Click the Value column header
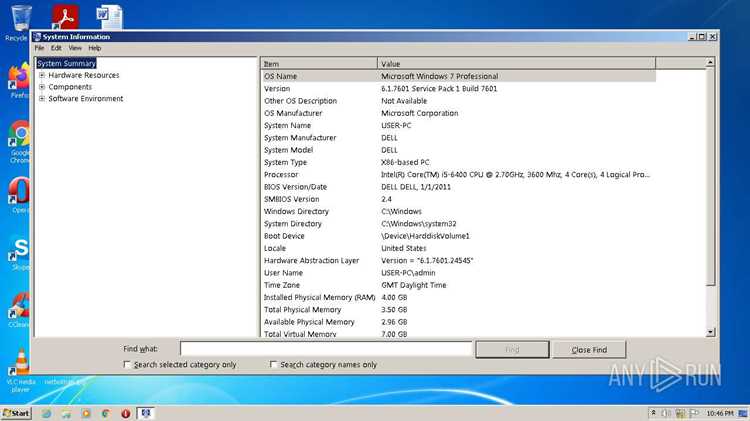 tap(517, 64)
